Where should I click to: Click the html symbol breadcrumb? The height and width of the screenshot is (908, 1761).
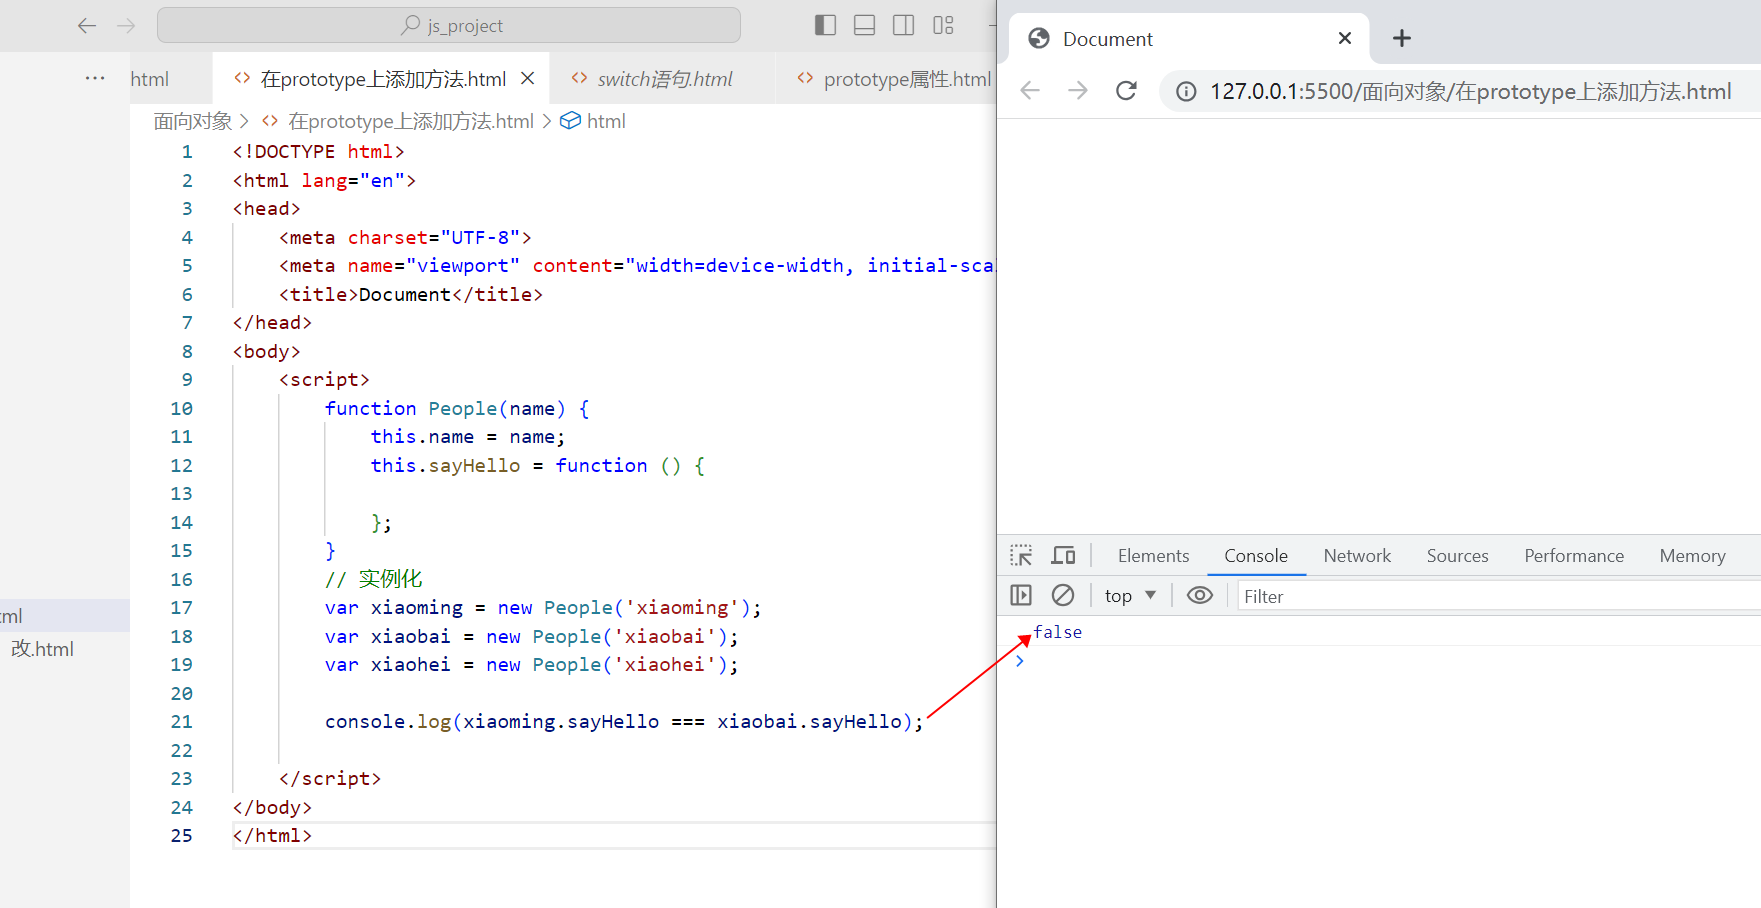tap(606, 121)
